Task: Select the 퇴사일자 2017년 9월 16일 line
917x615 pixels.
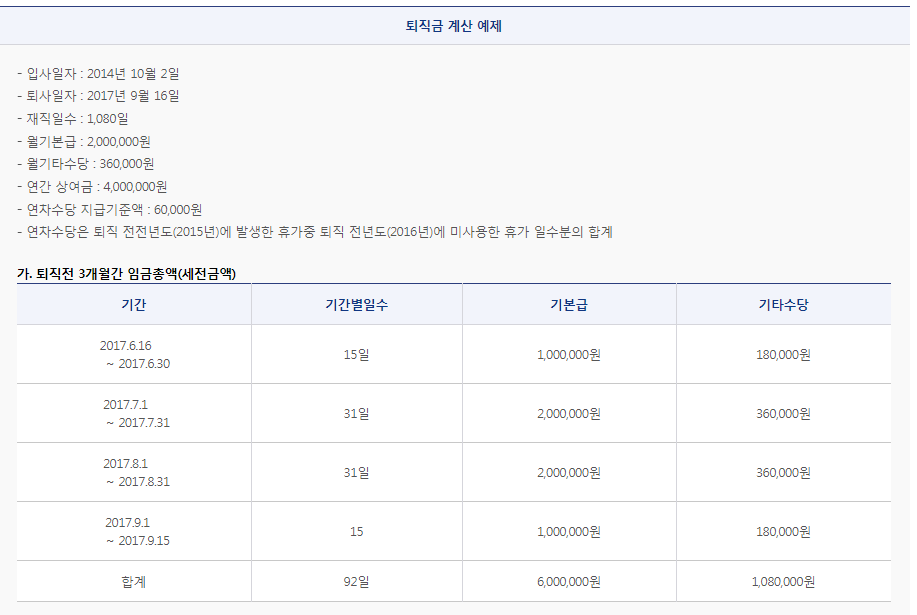Action: (x=98, y=96)
